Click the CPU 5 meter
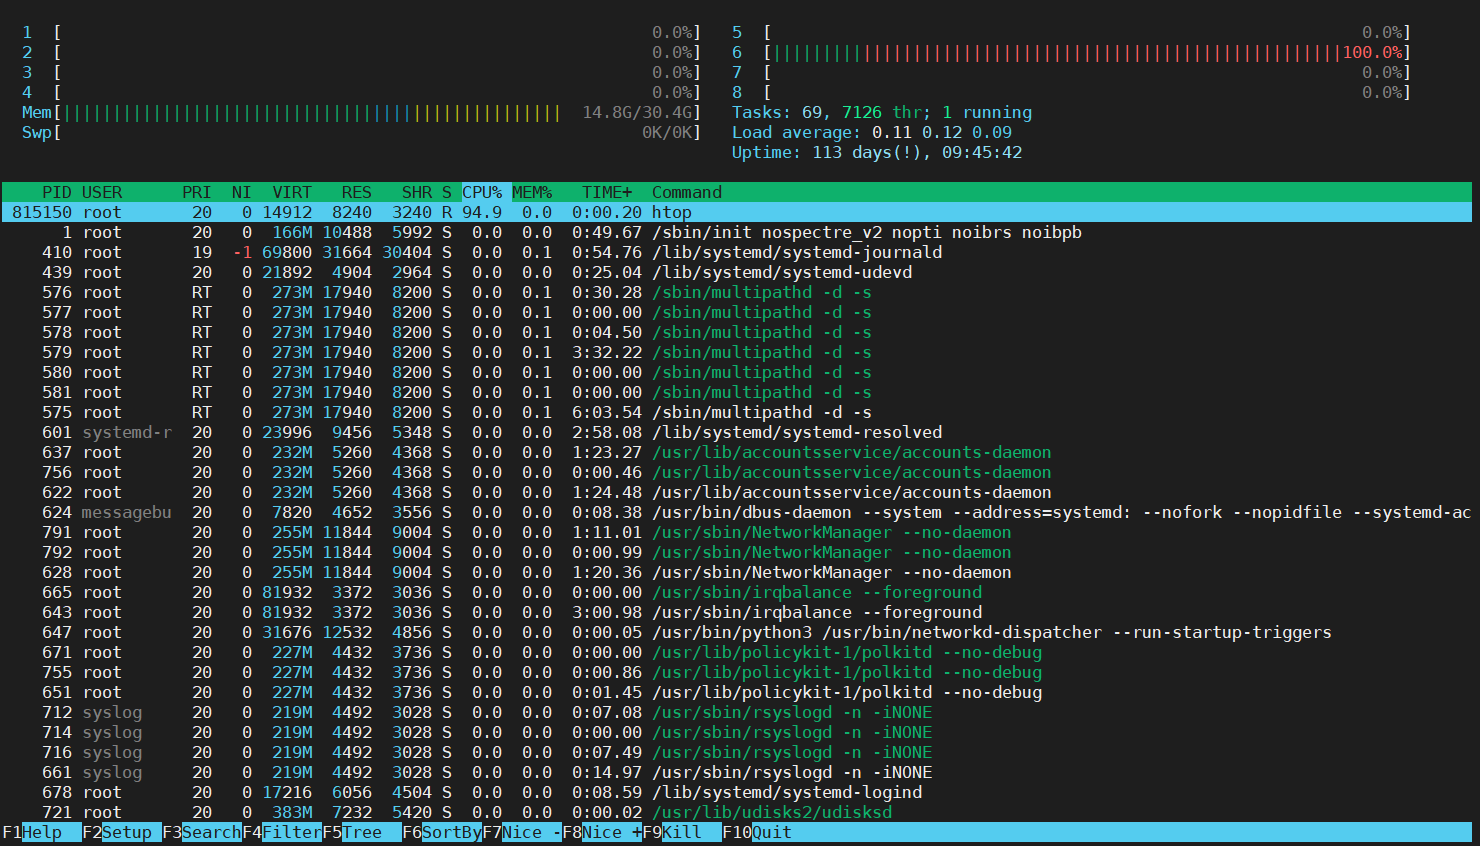1480x846 pixels. pyautogui.click(x=1071, y=32)
